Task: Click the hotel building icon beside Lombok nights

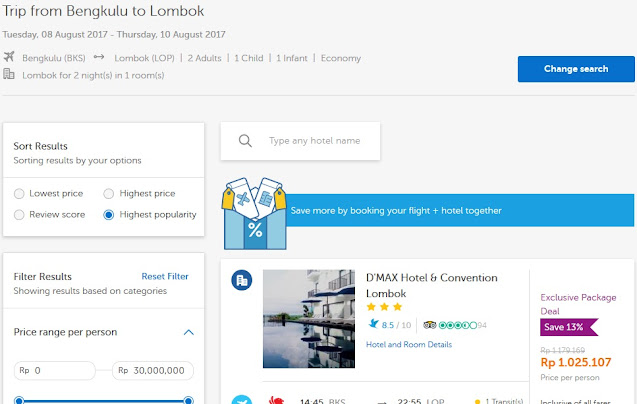Action: point(9,74)
